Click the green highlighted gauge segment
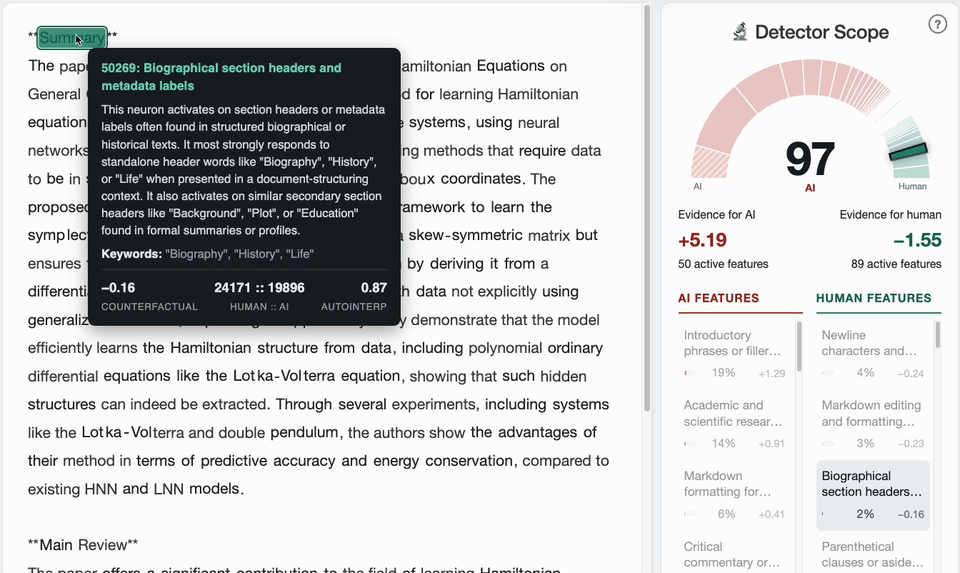The image size is (960, 573). (909, 151)
